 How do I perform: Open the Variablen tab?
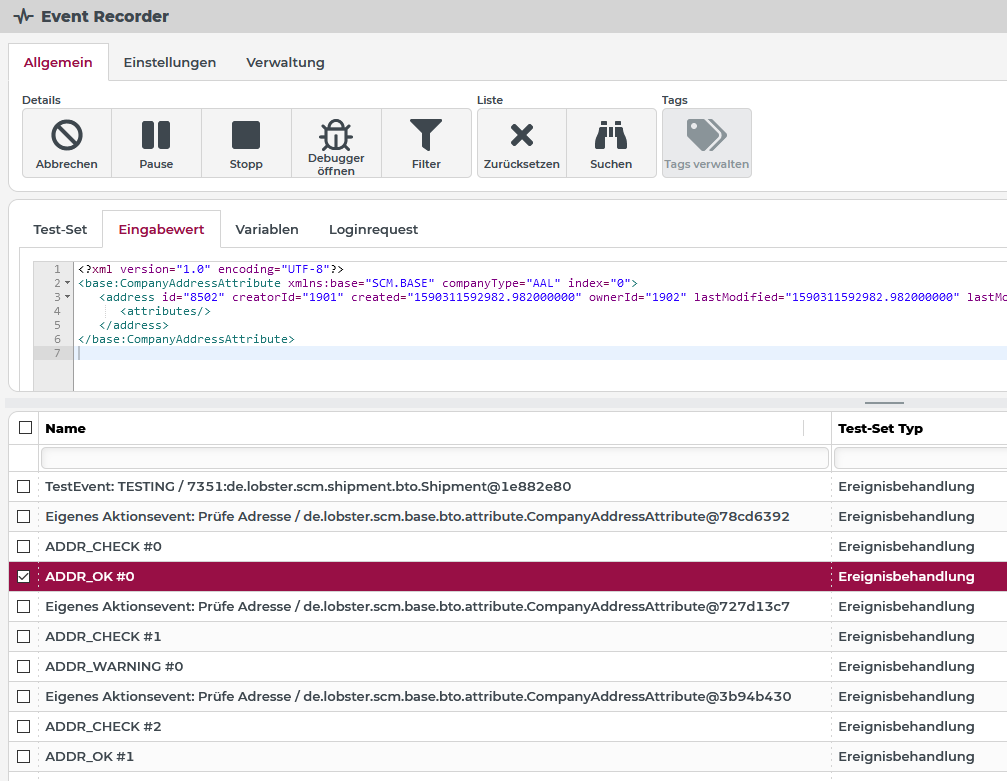(x=267, y=229)
